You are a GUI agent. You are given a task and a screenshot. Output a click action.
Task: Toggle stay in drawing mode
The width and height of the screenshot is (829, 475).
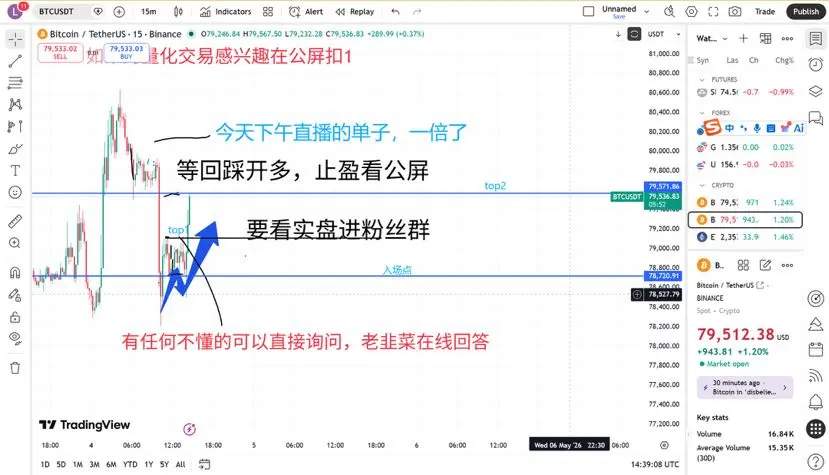(15, 295)
